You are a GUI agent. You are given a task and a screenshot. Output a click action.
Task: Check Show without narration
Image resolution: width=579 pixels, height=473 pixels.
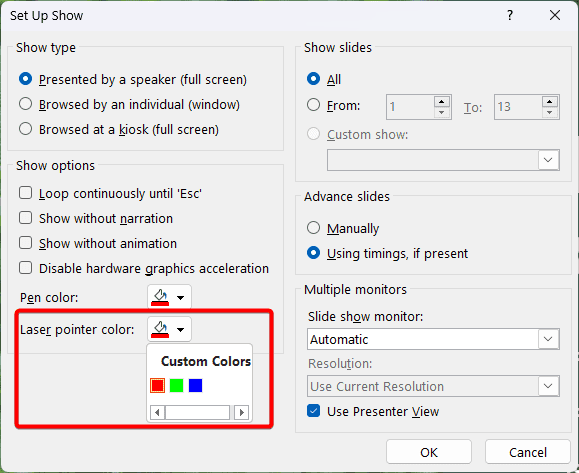[25, 218]
